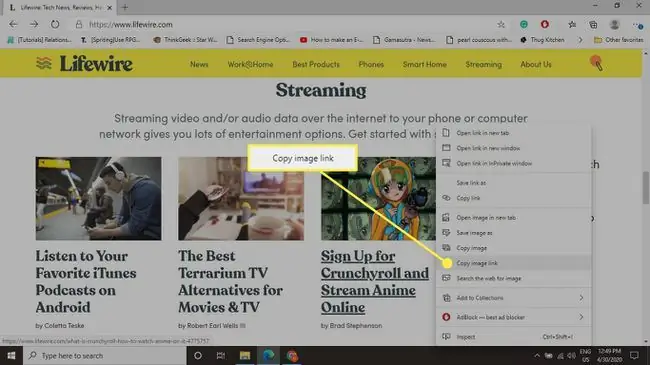Select Search the web for image
Screen dimensions: 650x365
(x=514, y=278)
